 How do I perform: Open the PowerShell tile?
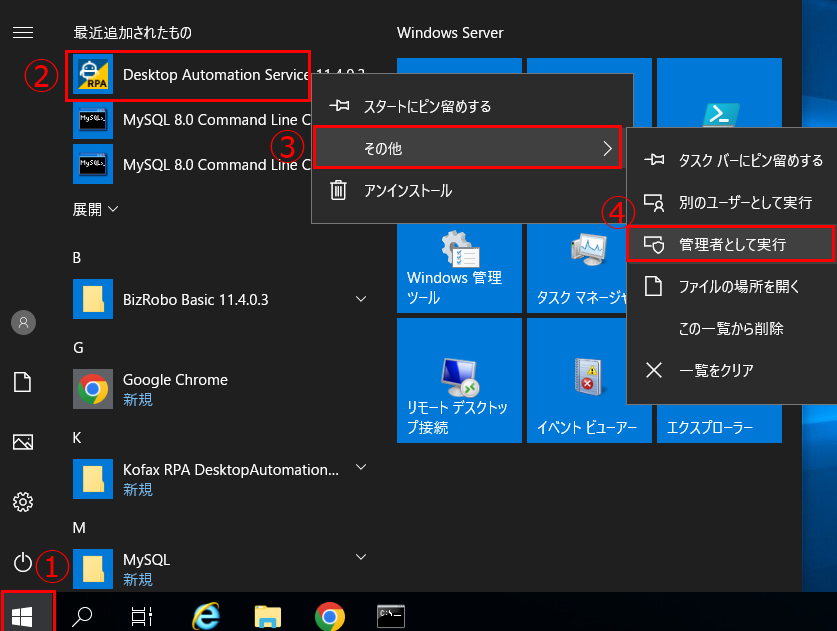click(719, 93)
